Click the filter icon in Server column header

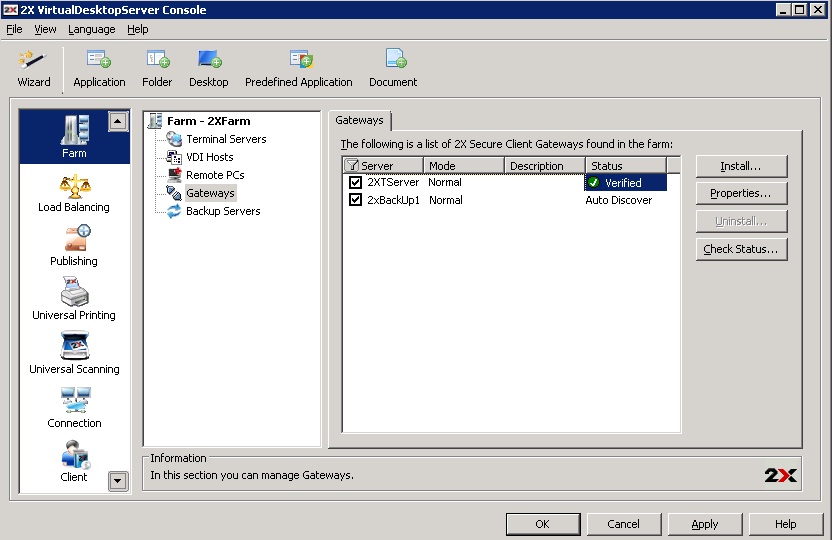pyautogui.click(x=351, y=166)
